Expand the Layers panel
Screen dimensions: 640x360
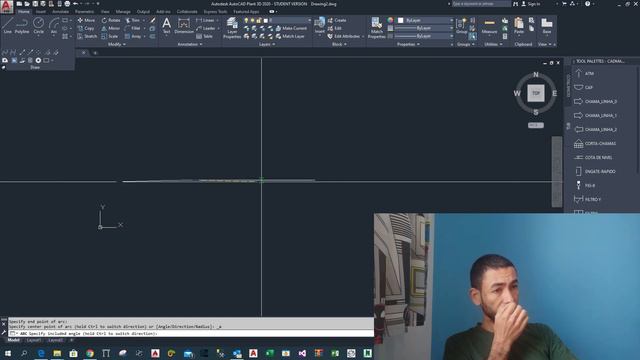(x=267, y=44)
